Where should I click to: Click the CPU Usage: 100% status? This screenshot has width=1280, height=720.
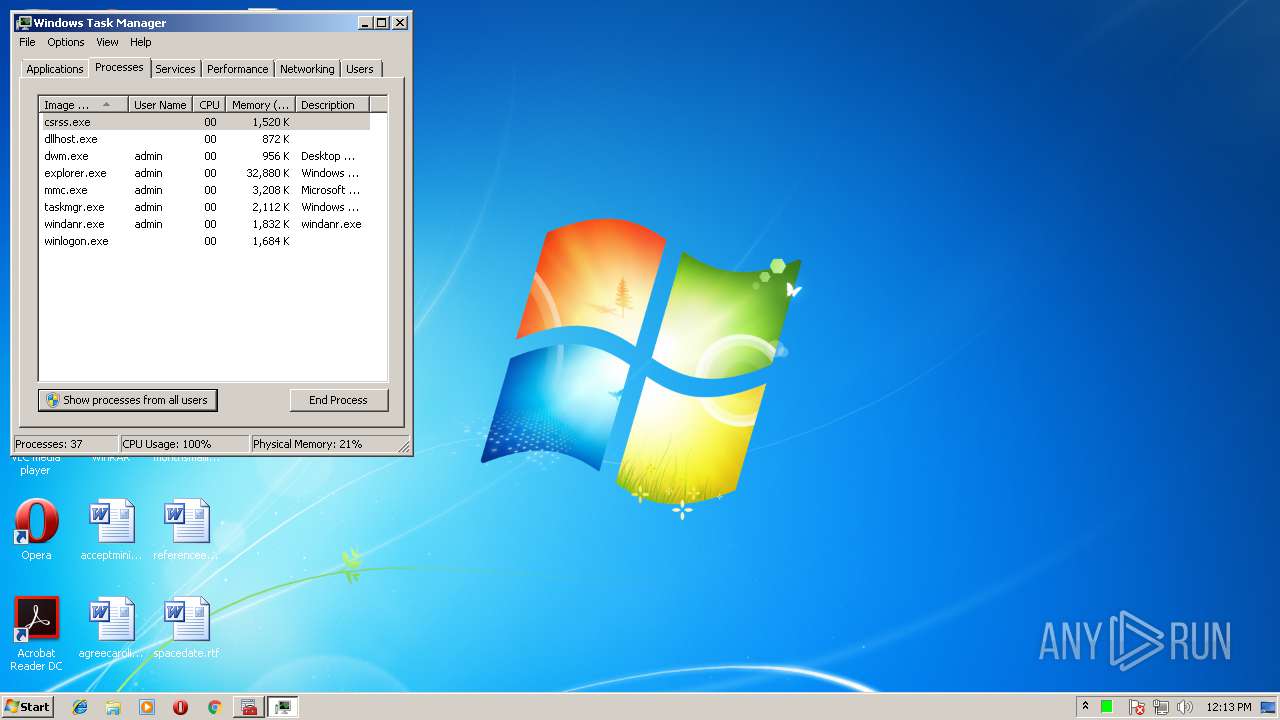coord(185,444)
